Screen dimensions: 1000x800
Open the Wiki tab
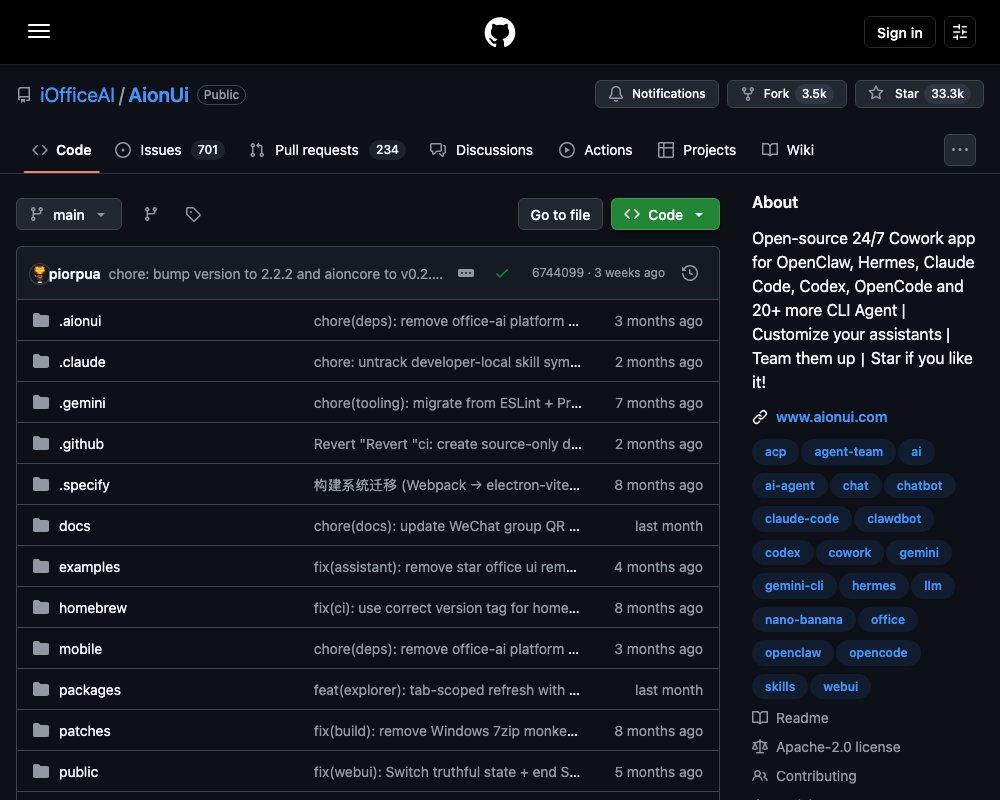pyautogui.click(x=788, y=150)
